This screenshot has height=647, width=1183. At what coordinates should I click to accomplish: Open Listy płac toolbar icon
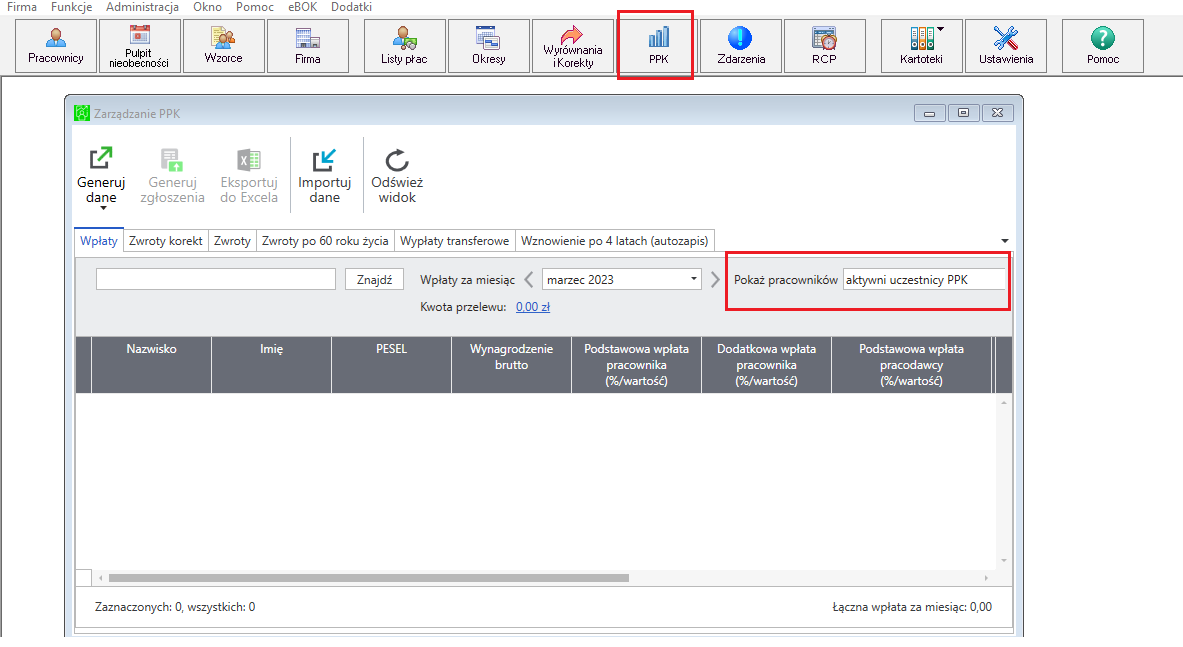(404, 46)
